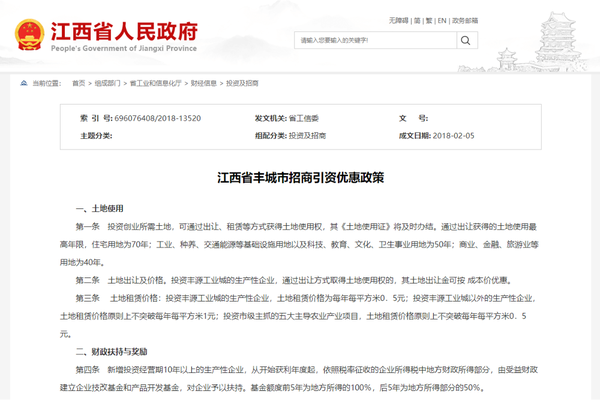
Task: Open 投资及招商 breadcrumb link
Action: coord(242,83)
